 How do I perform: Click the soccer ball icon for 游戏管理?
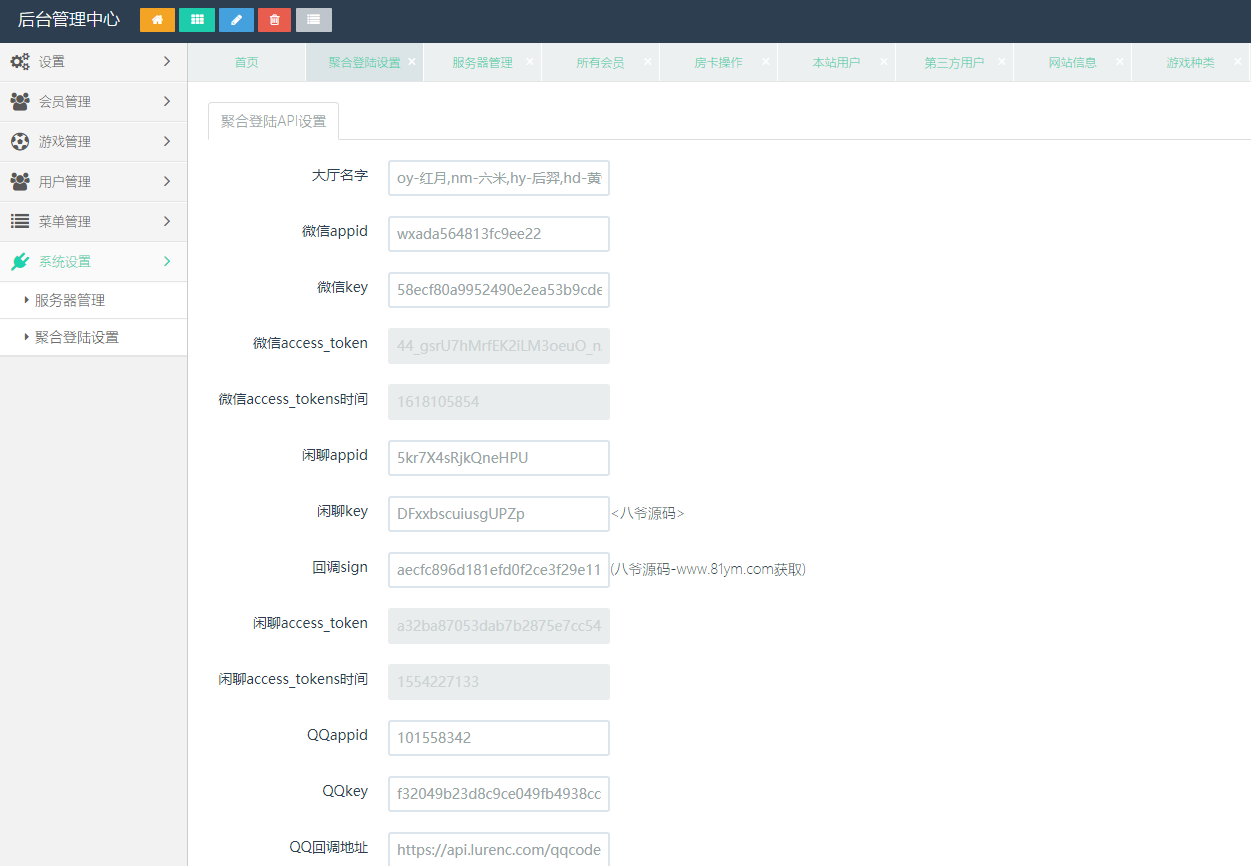click(x=20, y=142)
